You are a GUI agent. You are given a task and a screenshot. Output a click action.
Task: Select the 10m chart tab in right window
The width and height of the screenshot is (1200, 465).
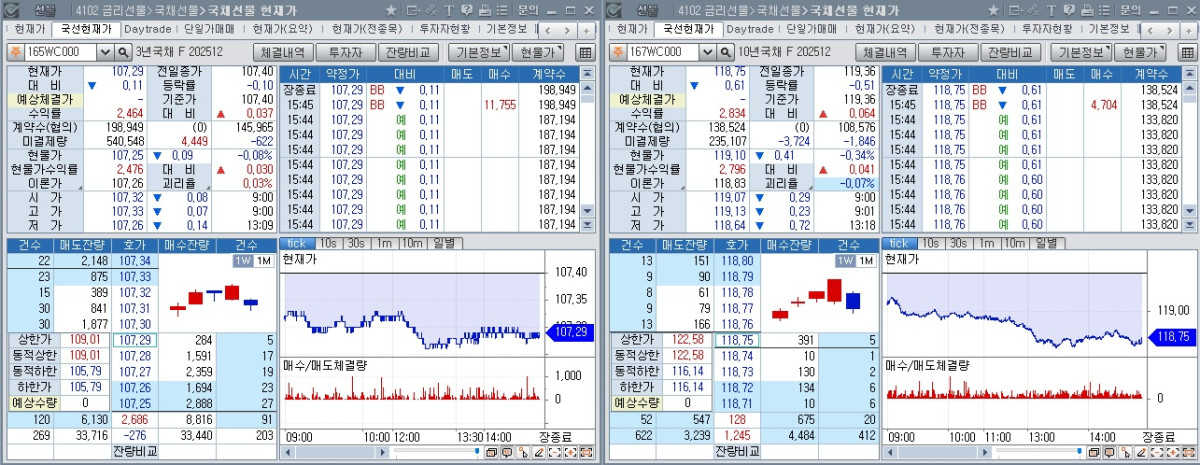pyautogui.click(x=1013, y=243)
